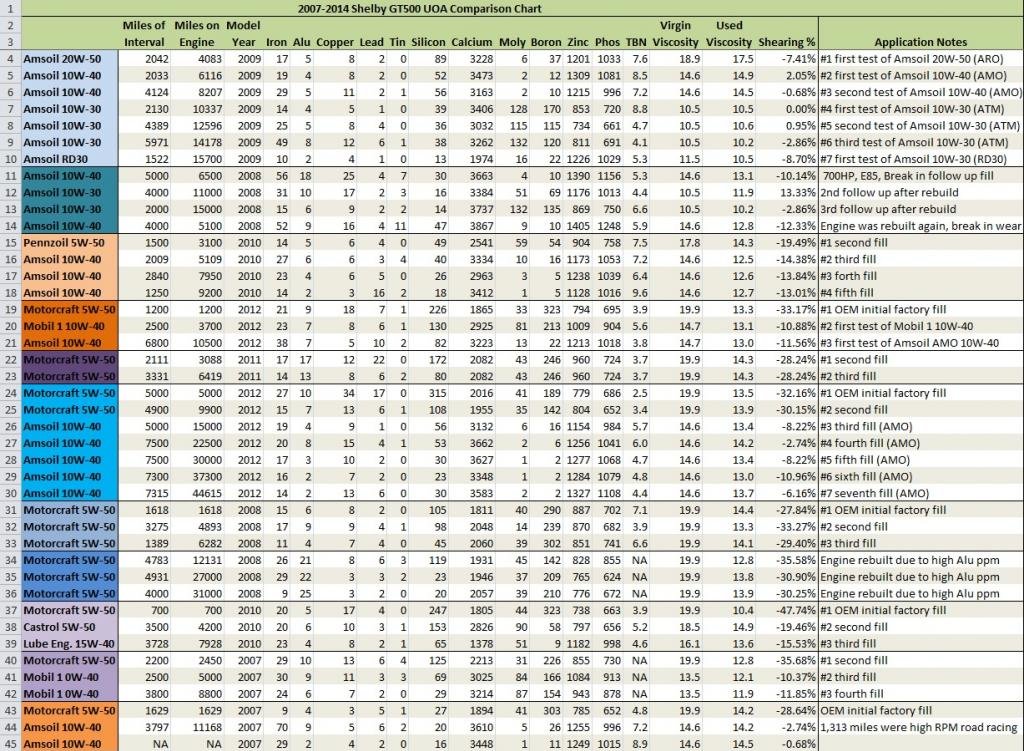Click the 'Tin' header cell

click(397, 42)
